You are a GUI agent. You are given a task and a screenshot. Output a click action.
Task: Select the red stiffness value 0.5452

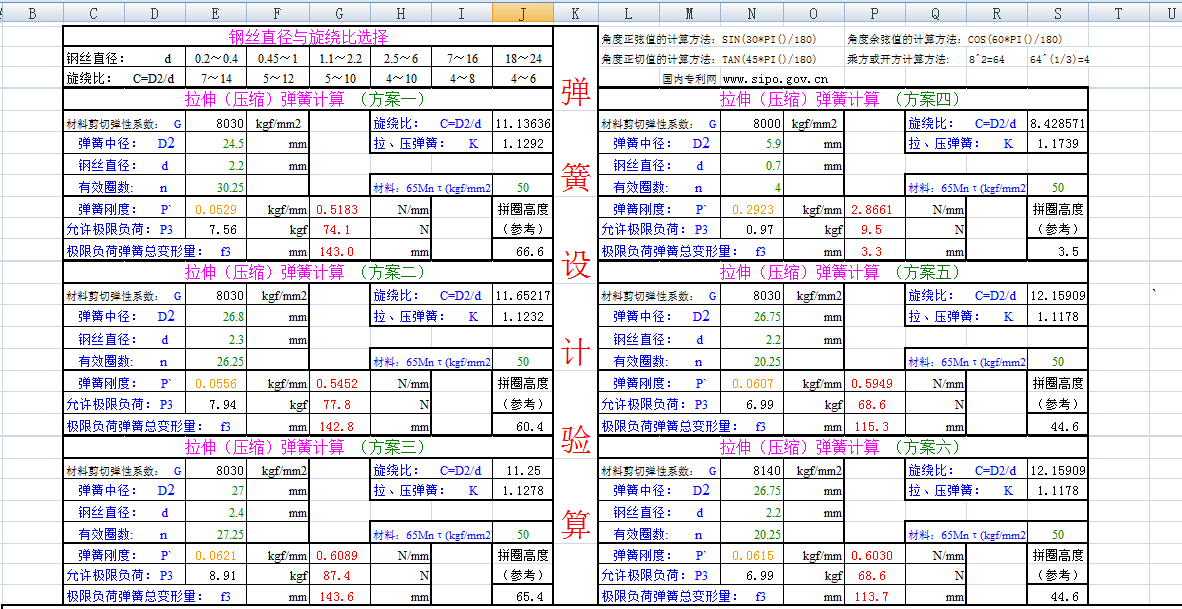(x=338, y=384)
